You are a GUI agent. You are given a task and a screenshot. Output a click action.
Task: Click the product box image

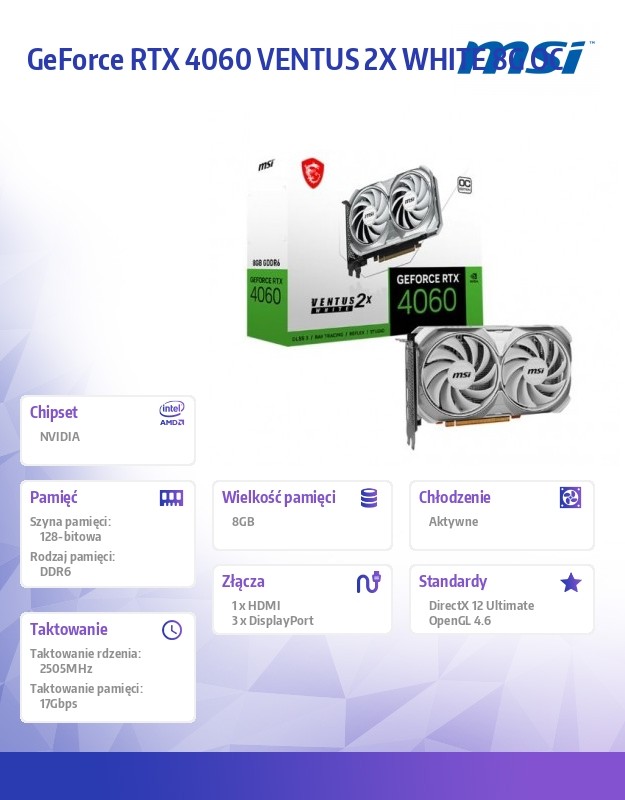[364, 253]
